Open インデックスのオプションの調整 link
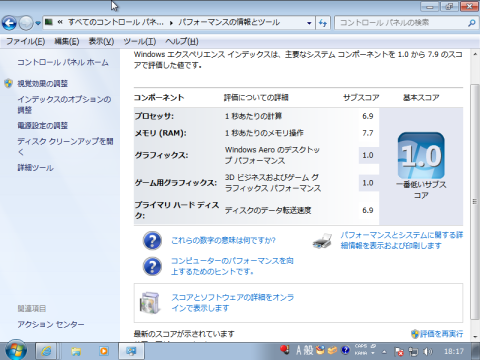The image size is (480, 360). pos(64,105)
